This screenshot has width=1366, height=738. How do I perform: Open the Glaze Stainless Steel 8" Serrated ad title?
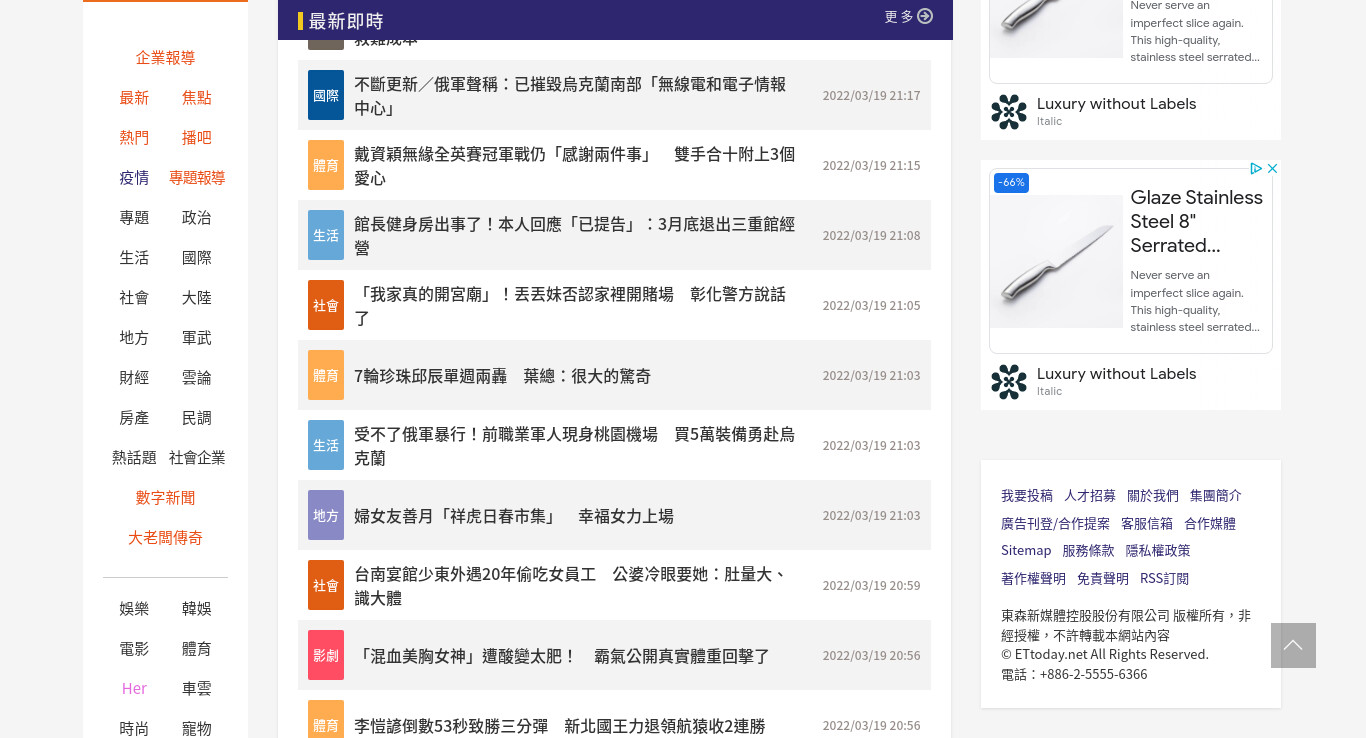point(1196,221)
